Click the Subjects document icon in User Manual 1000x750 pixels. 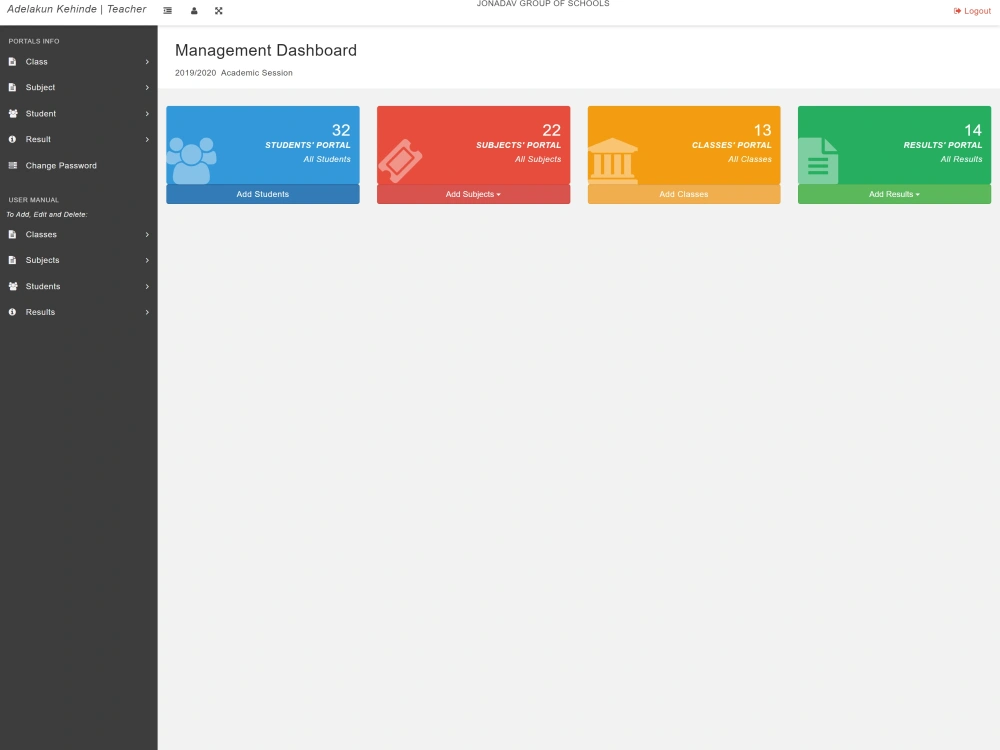pyautogui.click(x=12, y=260)
